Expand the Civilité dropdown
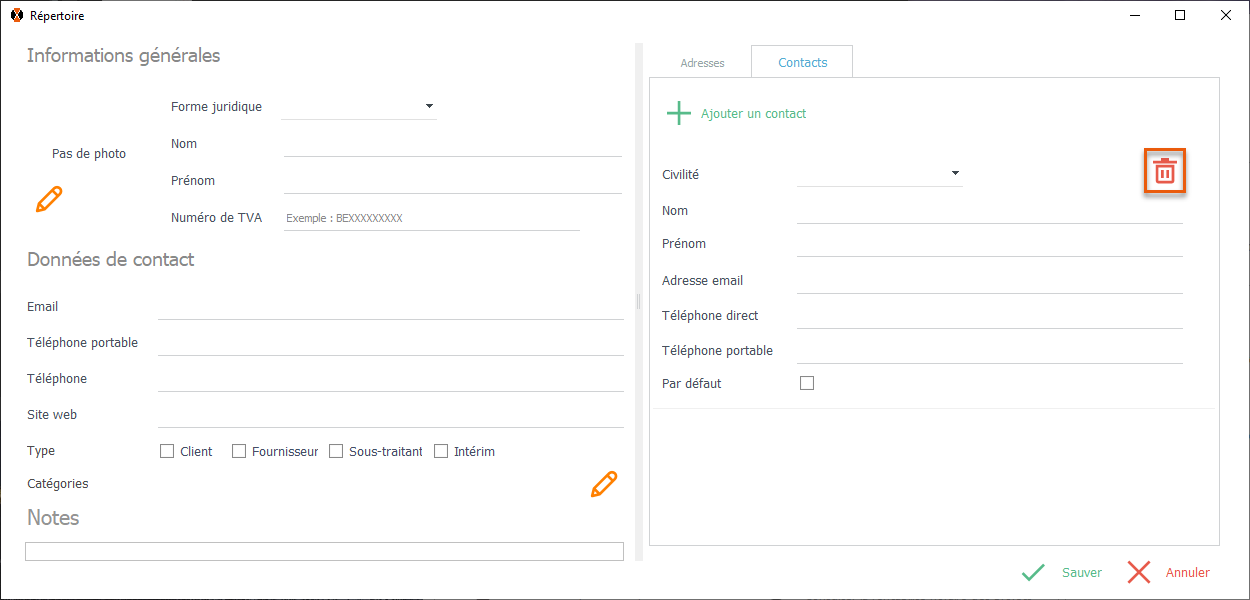1250x600 pixels. [955, 173]
